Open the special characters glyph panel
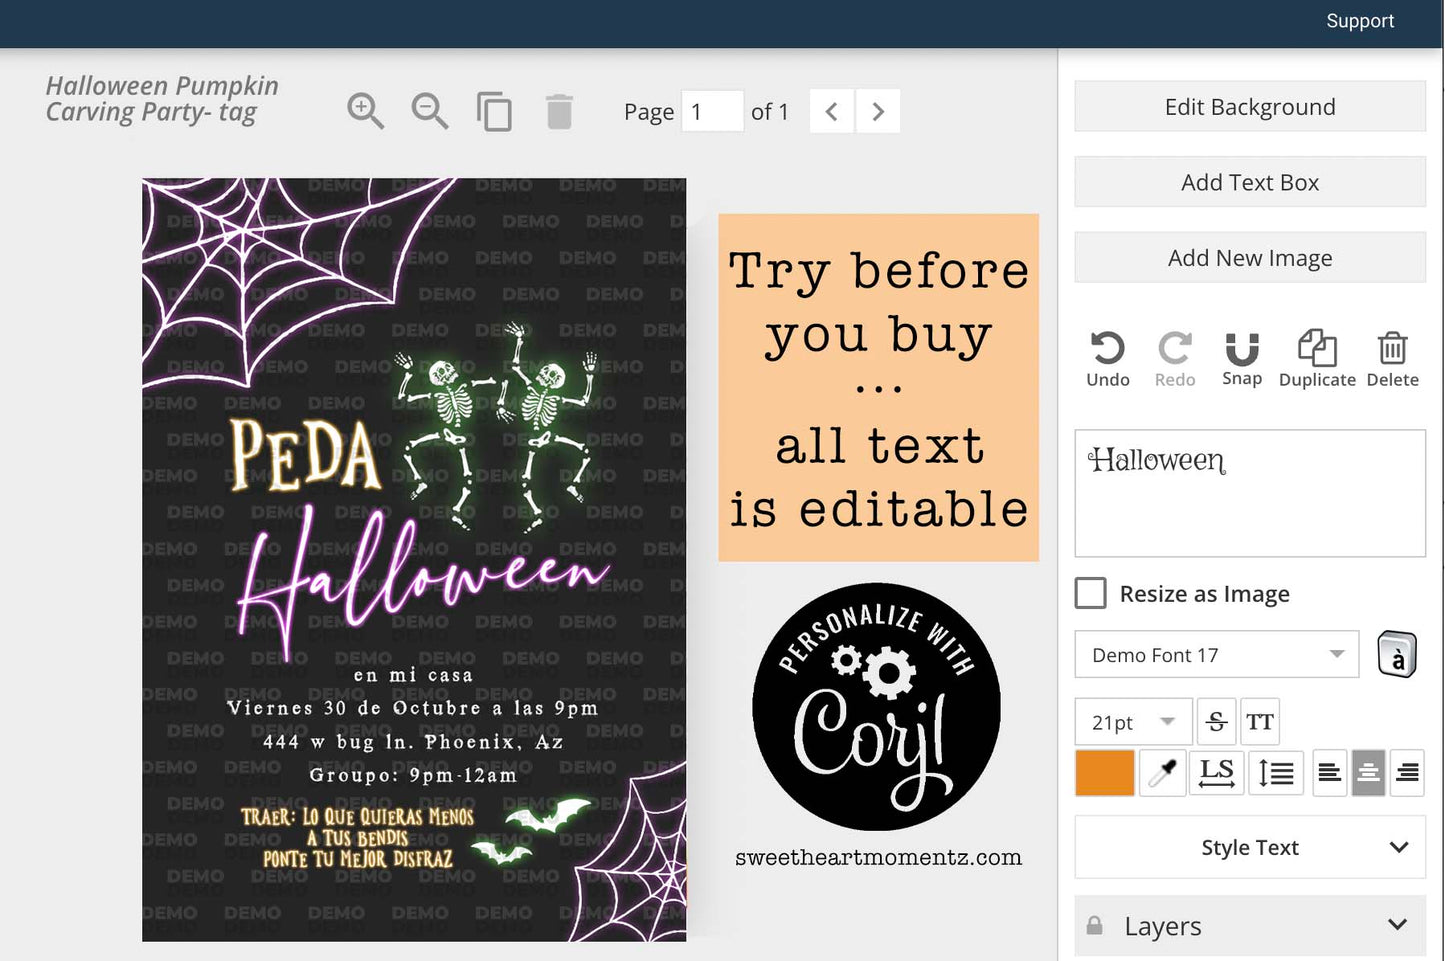Viewport: 1445px width, 961px height. pyautogui.click(x=1397, y=656)
